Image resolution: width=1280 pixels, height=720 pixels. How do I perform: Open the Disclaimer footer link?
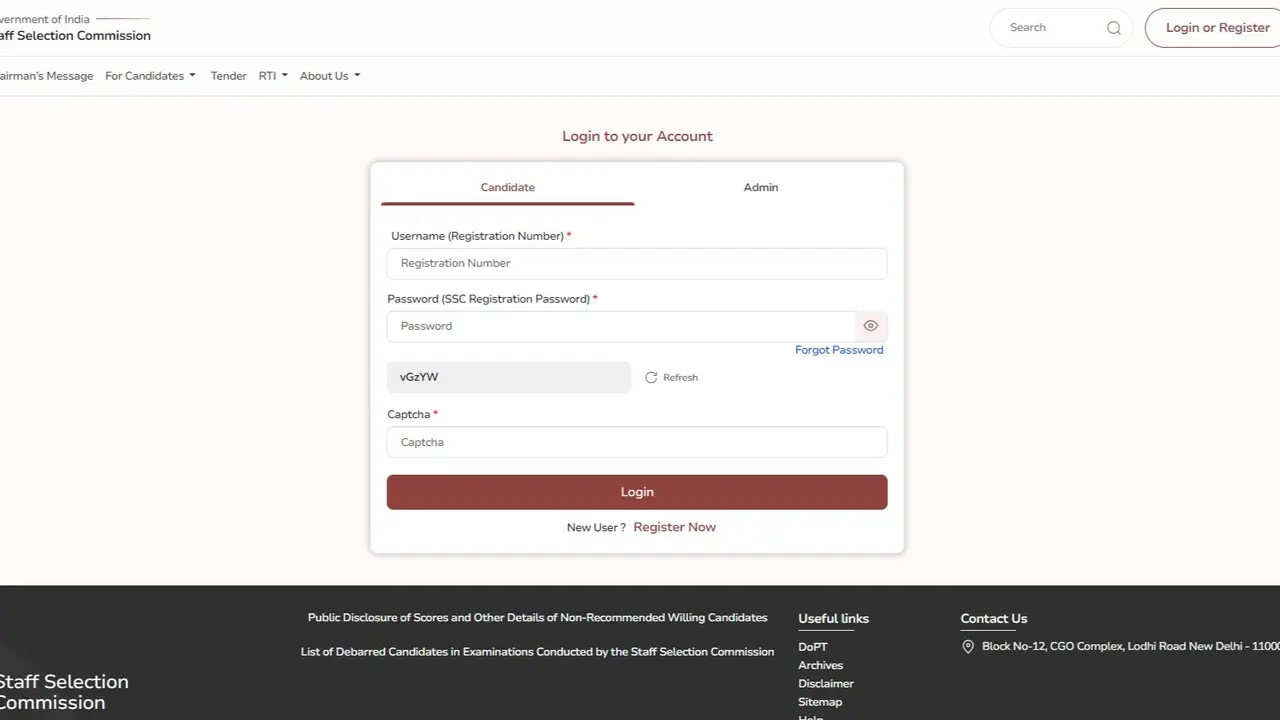coord(826,683)
